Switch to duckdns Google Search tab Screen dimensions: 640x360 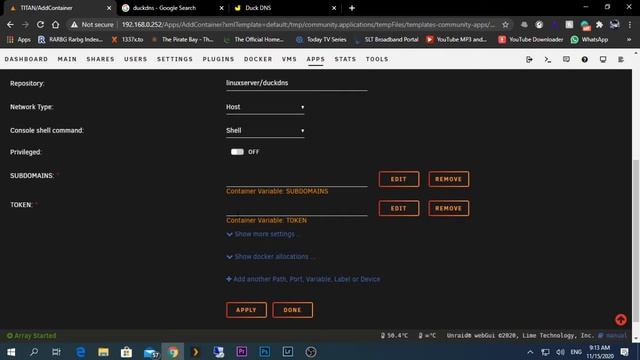pos(172,8)
